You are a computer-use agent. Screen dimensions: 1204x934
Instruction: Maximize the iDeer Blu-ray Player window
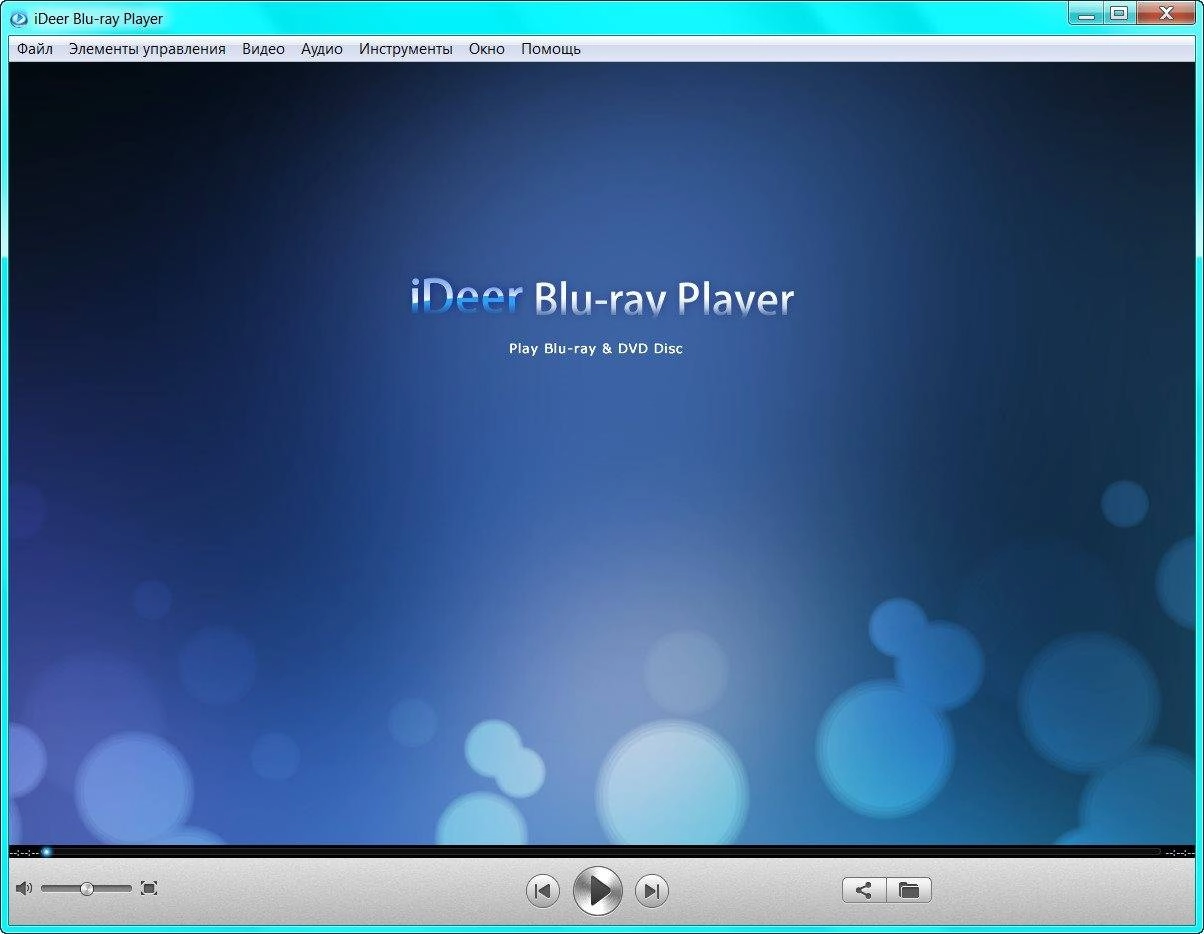(1119, 14)
